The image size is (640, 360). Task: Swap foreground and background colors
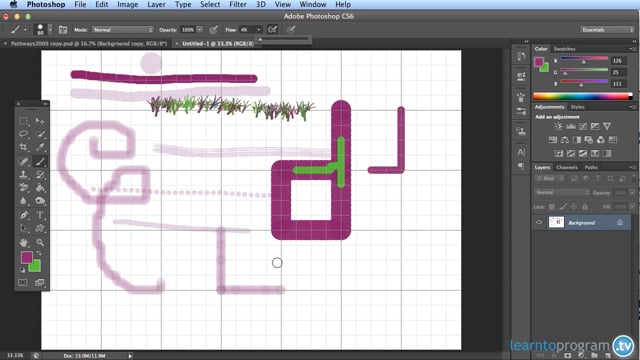(x=39, y=253)
